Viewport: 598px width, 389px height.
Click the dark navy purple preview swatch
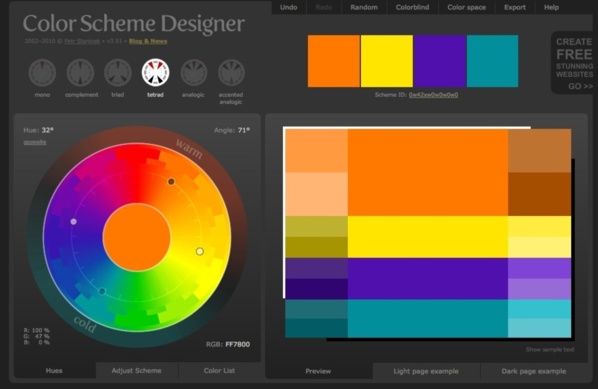[317, 289]
